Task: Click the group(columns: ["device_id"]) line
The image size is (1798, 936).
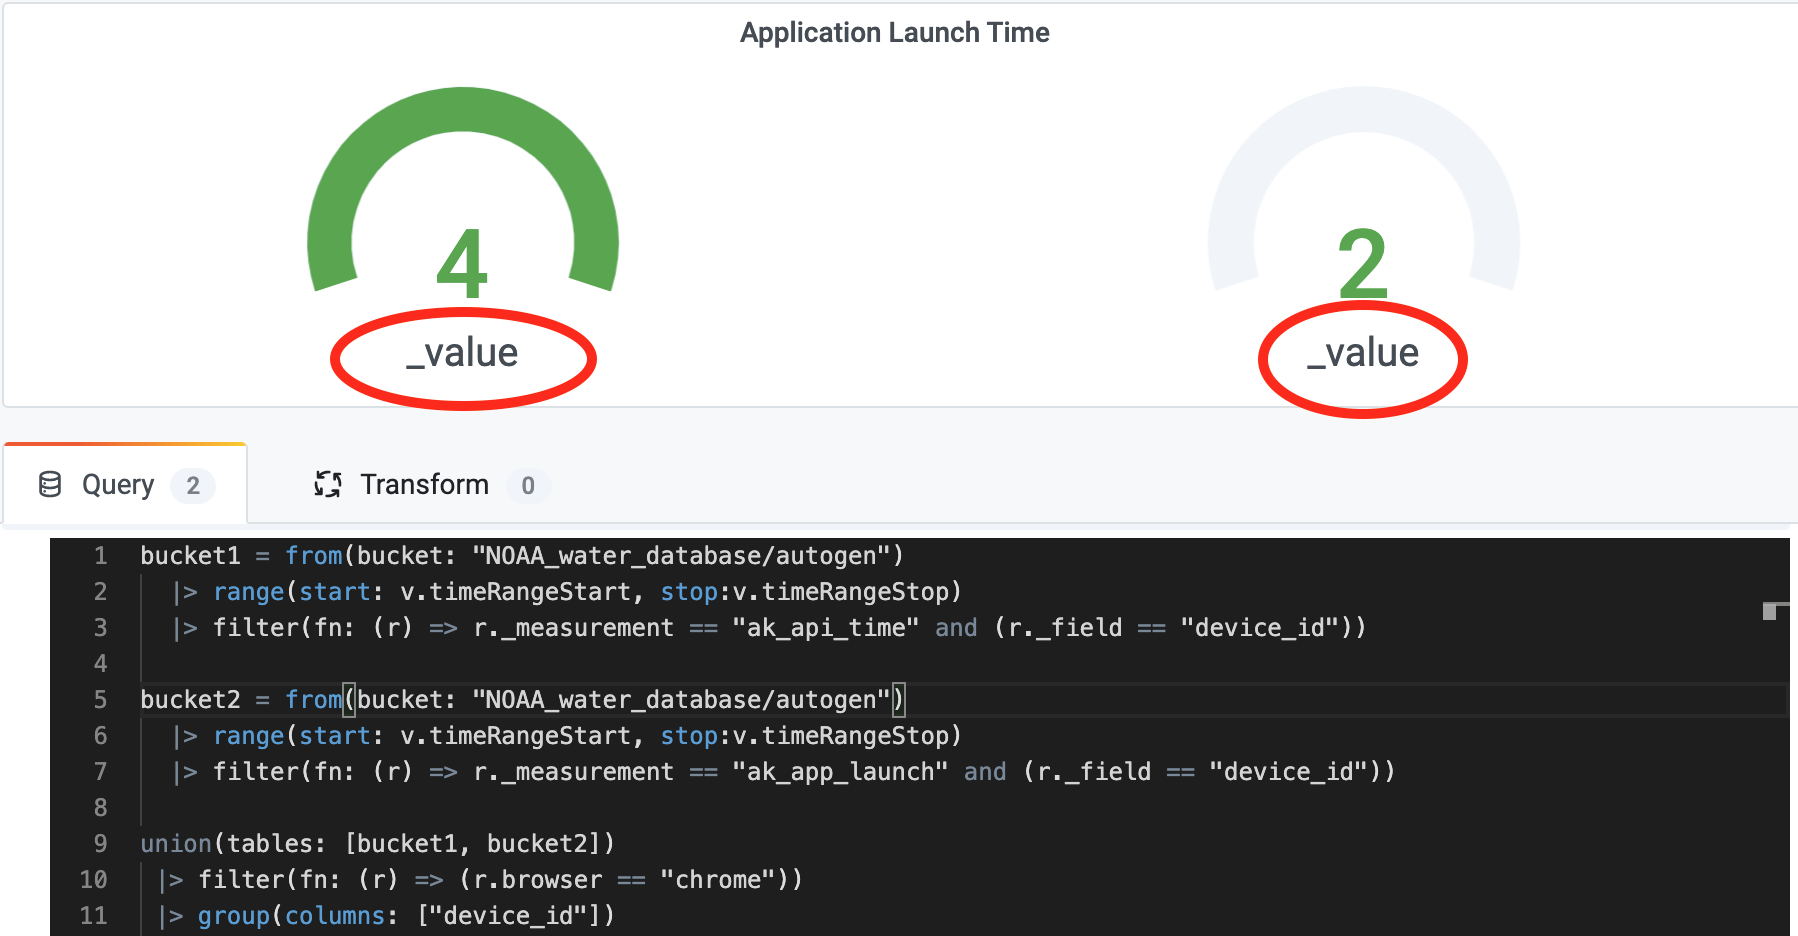Action: (x=386, y=916)
